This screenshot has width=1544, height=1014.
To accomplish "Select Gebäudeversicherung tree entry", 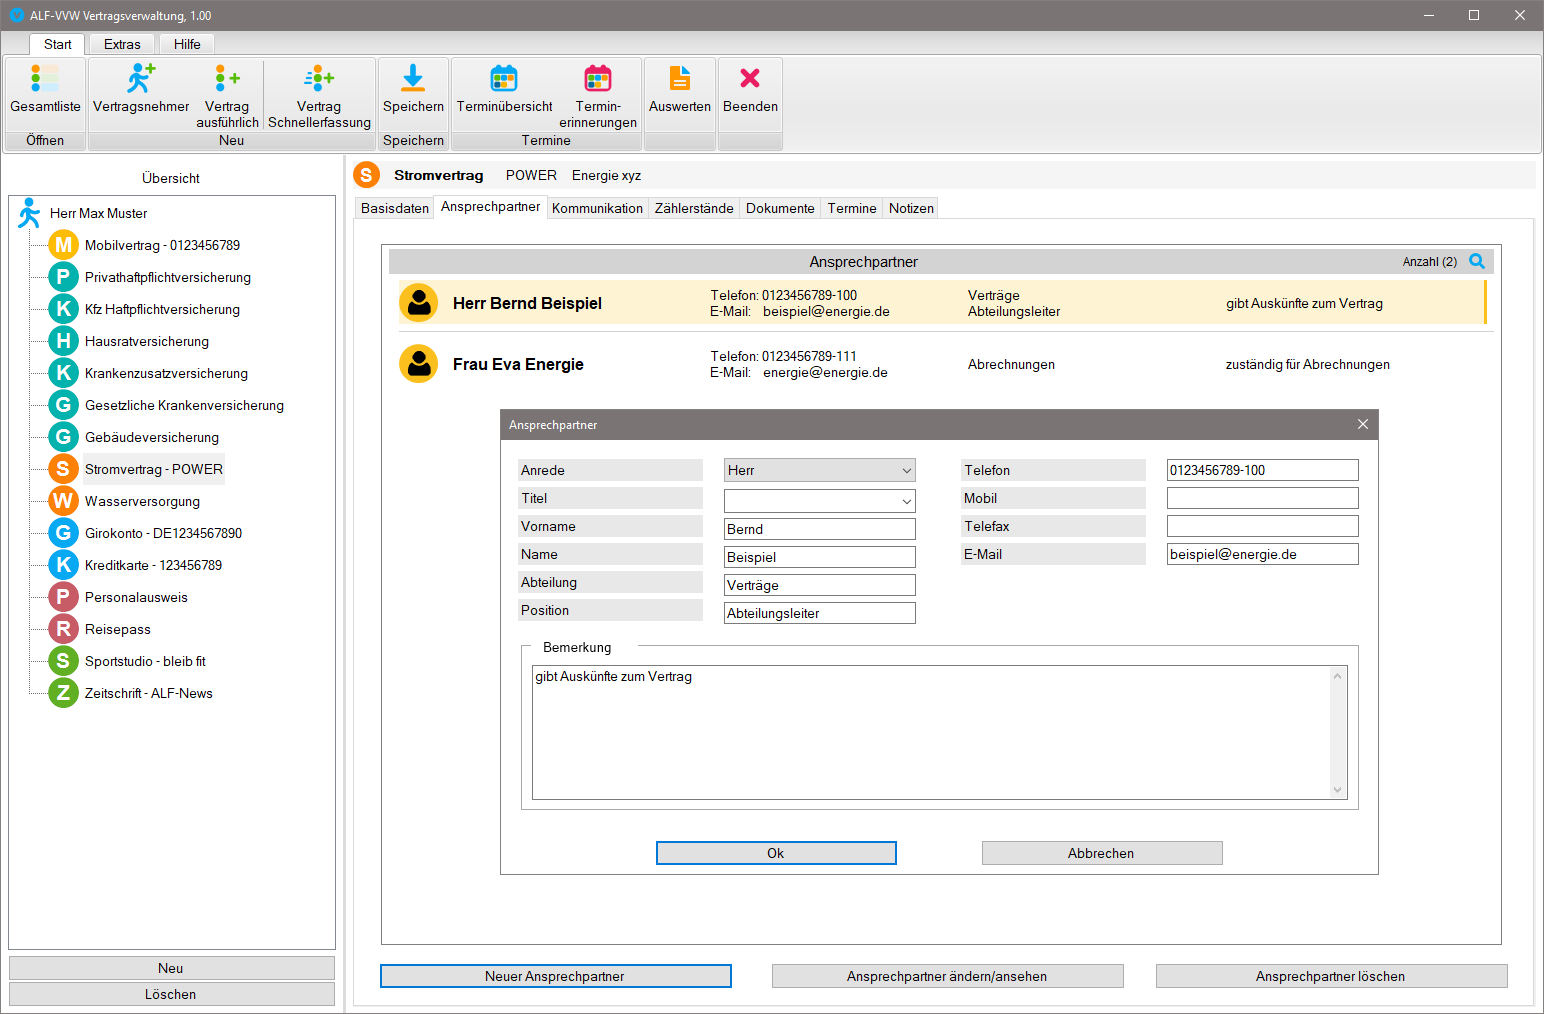I will point(152,437).
